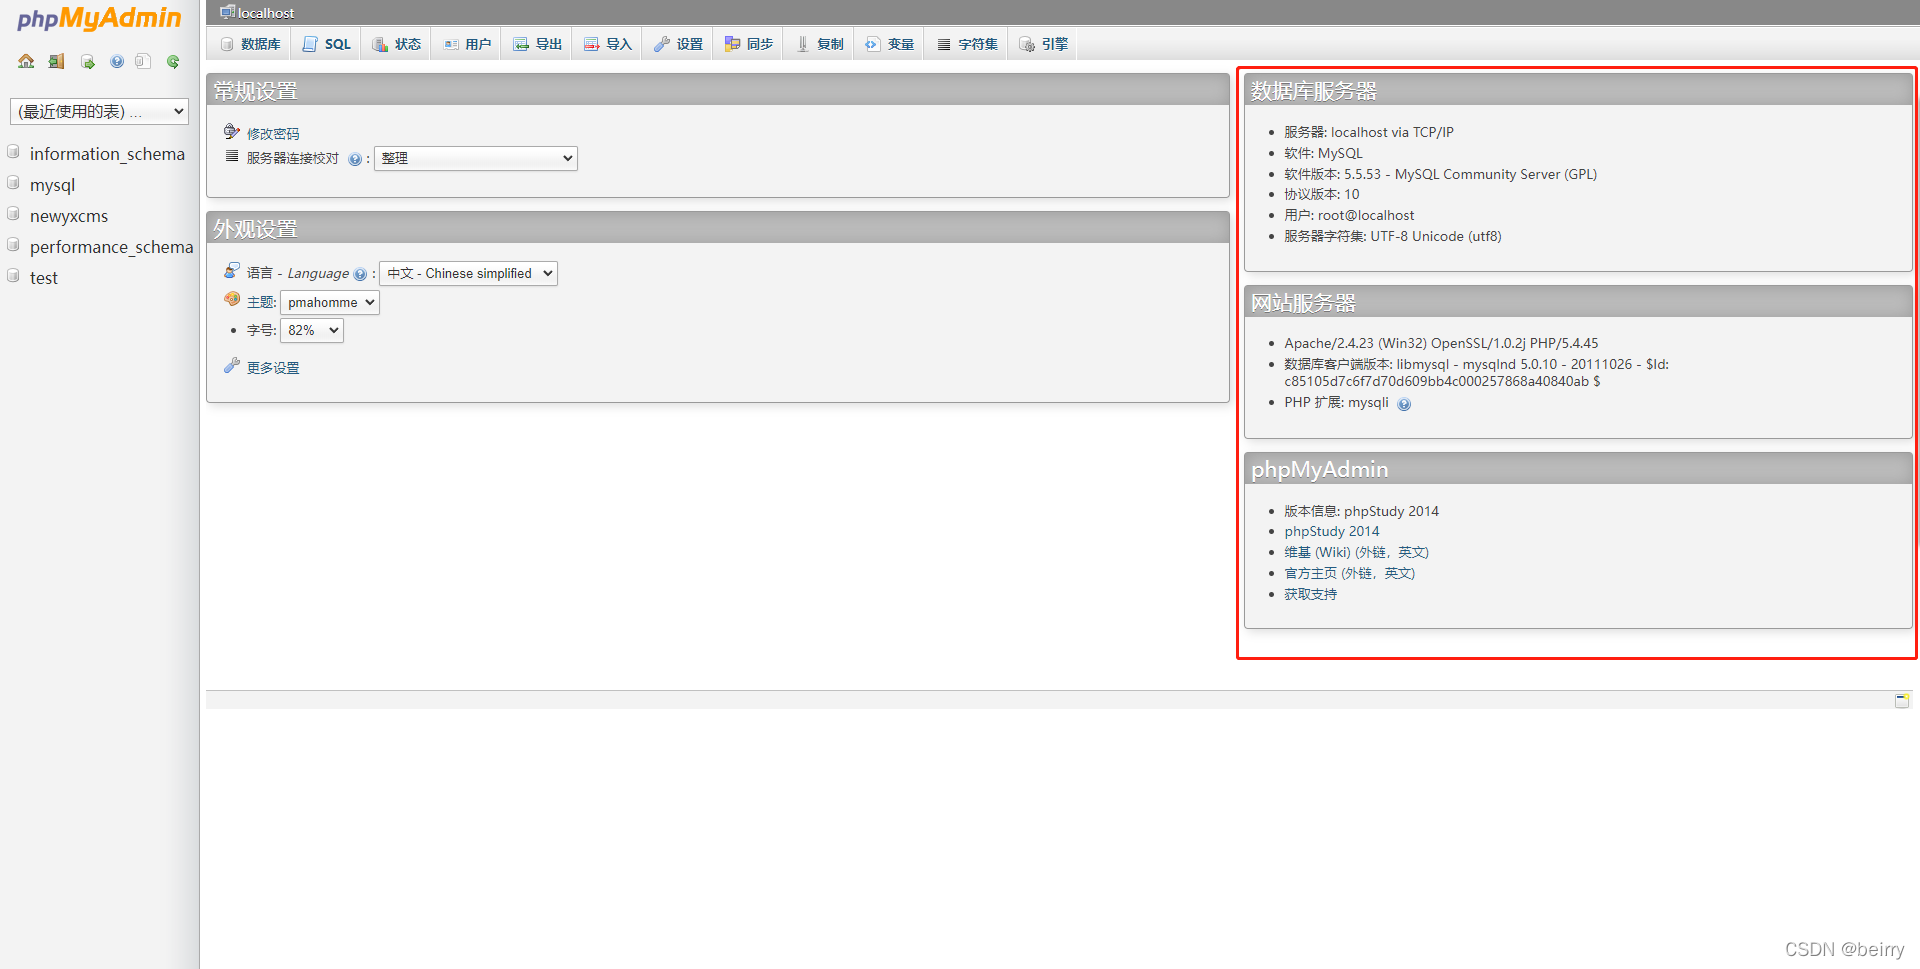Open the theme dropdown showing pmahomme

(330, 302)
